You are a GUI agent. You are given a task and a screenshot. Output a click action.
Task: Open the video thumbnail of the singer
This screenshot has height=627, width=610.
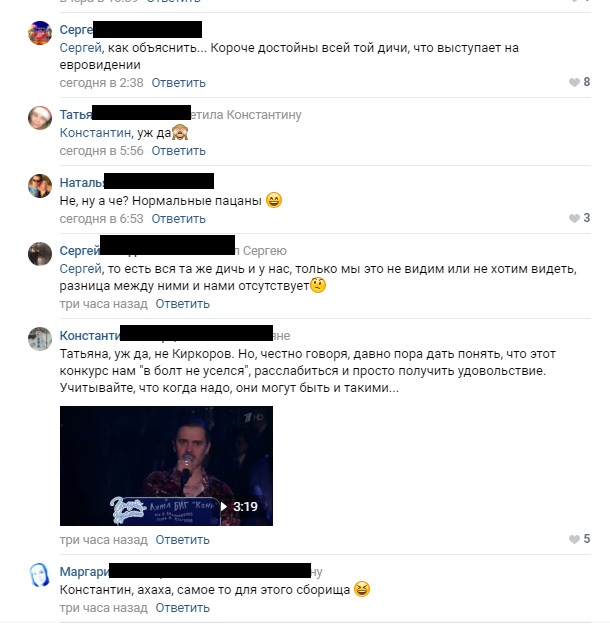point(166,466)
